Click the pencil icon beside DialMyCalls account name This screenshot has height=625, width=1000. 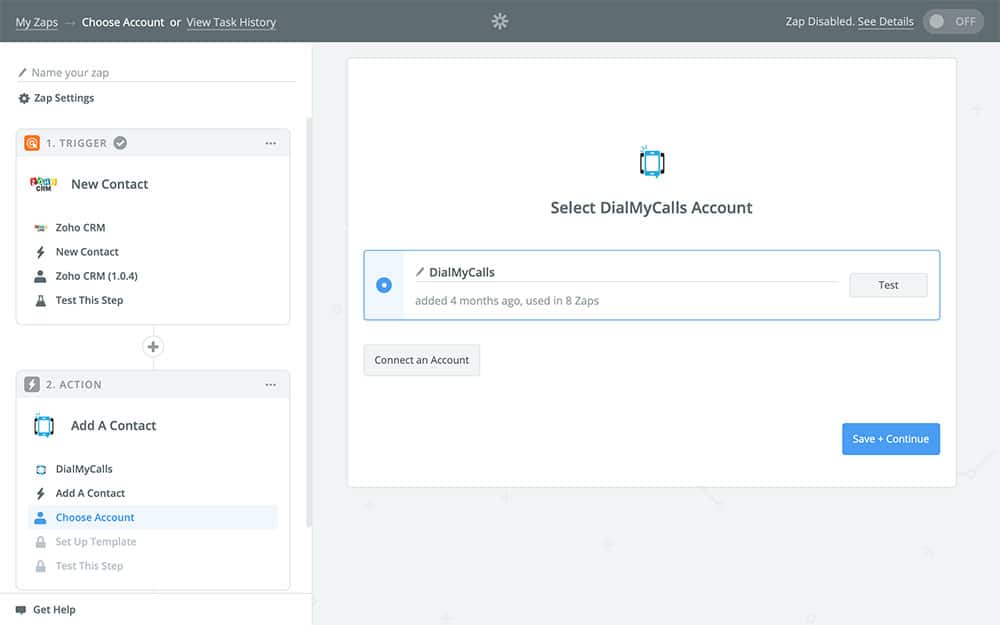pos(420,272)
